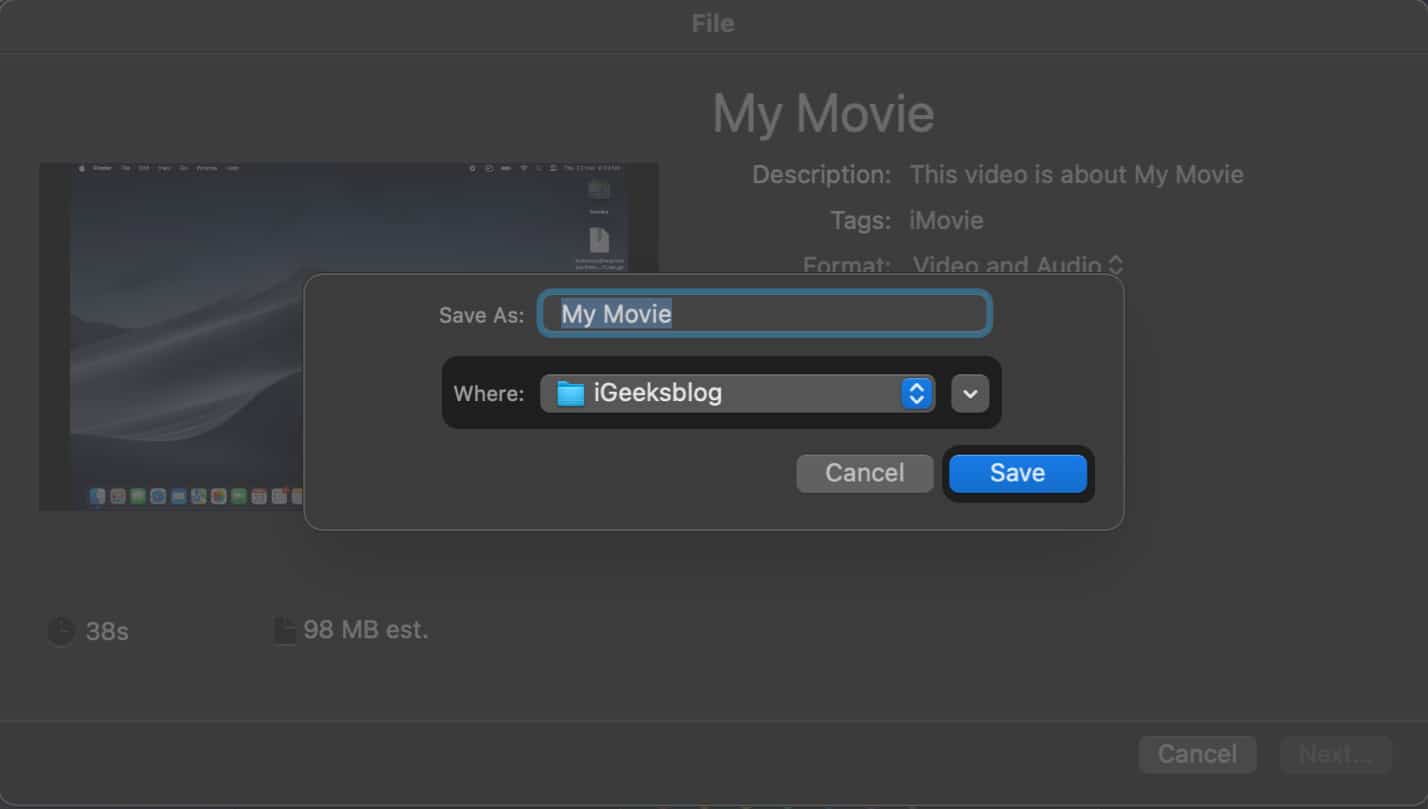Click the iMovie tags value
The image size is (1428, 809).
[x=946, y=220]
